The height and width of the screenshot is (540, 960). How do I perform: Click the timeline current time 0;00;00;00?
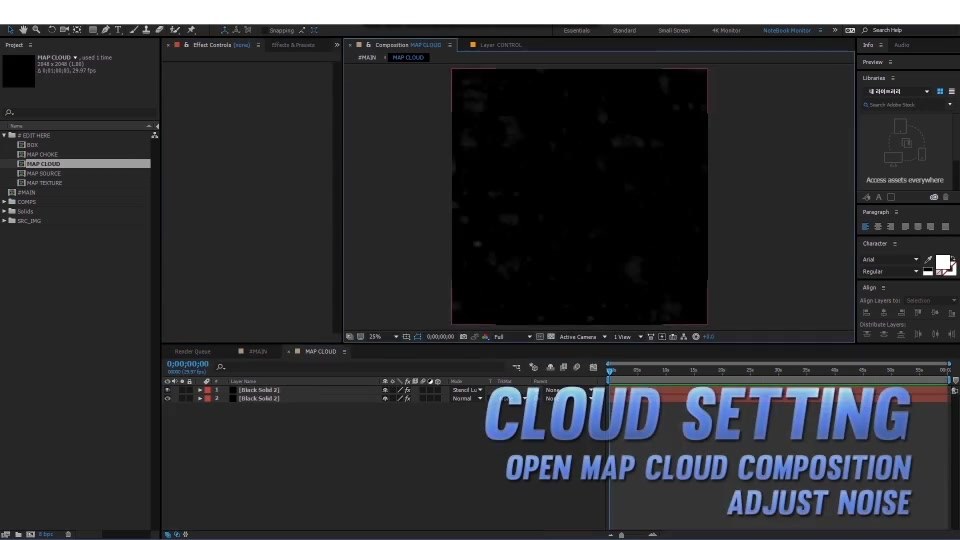coord(188,364)
